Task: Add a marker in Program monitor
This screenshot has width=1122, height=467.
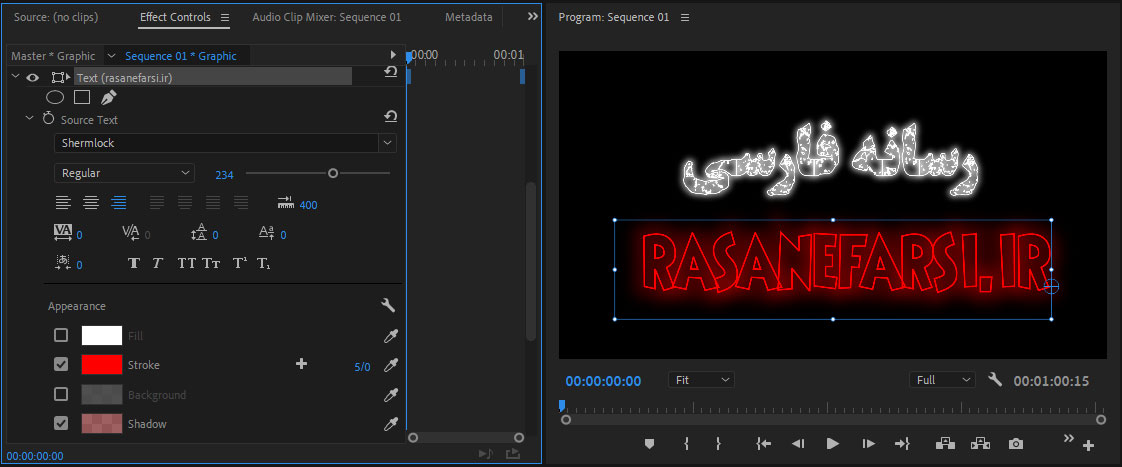Action: (x=649, y=444)
